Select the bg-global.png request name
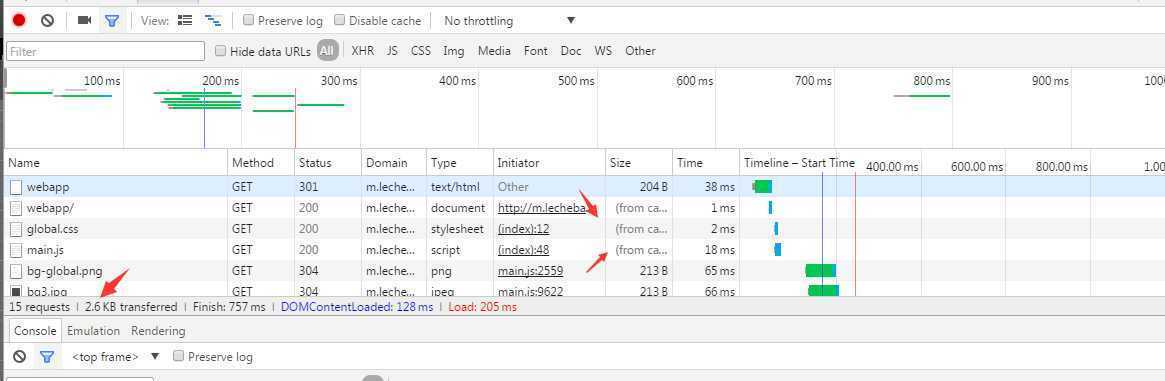The image size is (1165, 381). [x=65, y=271]
